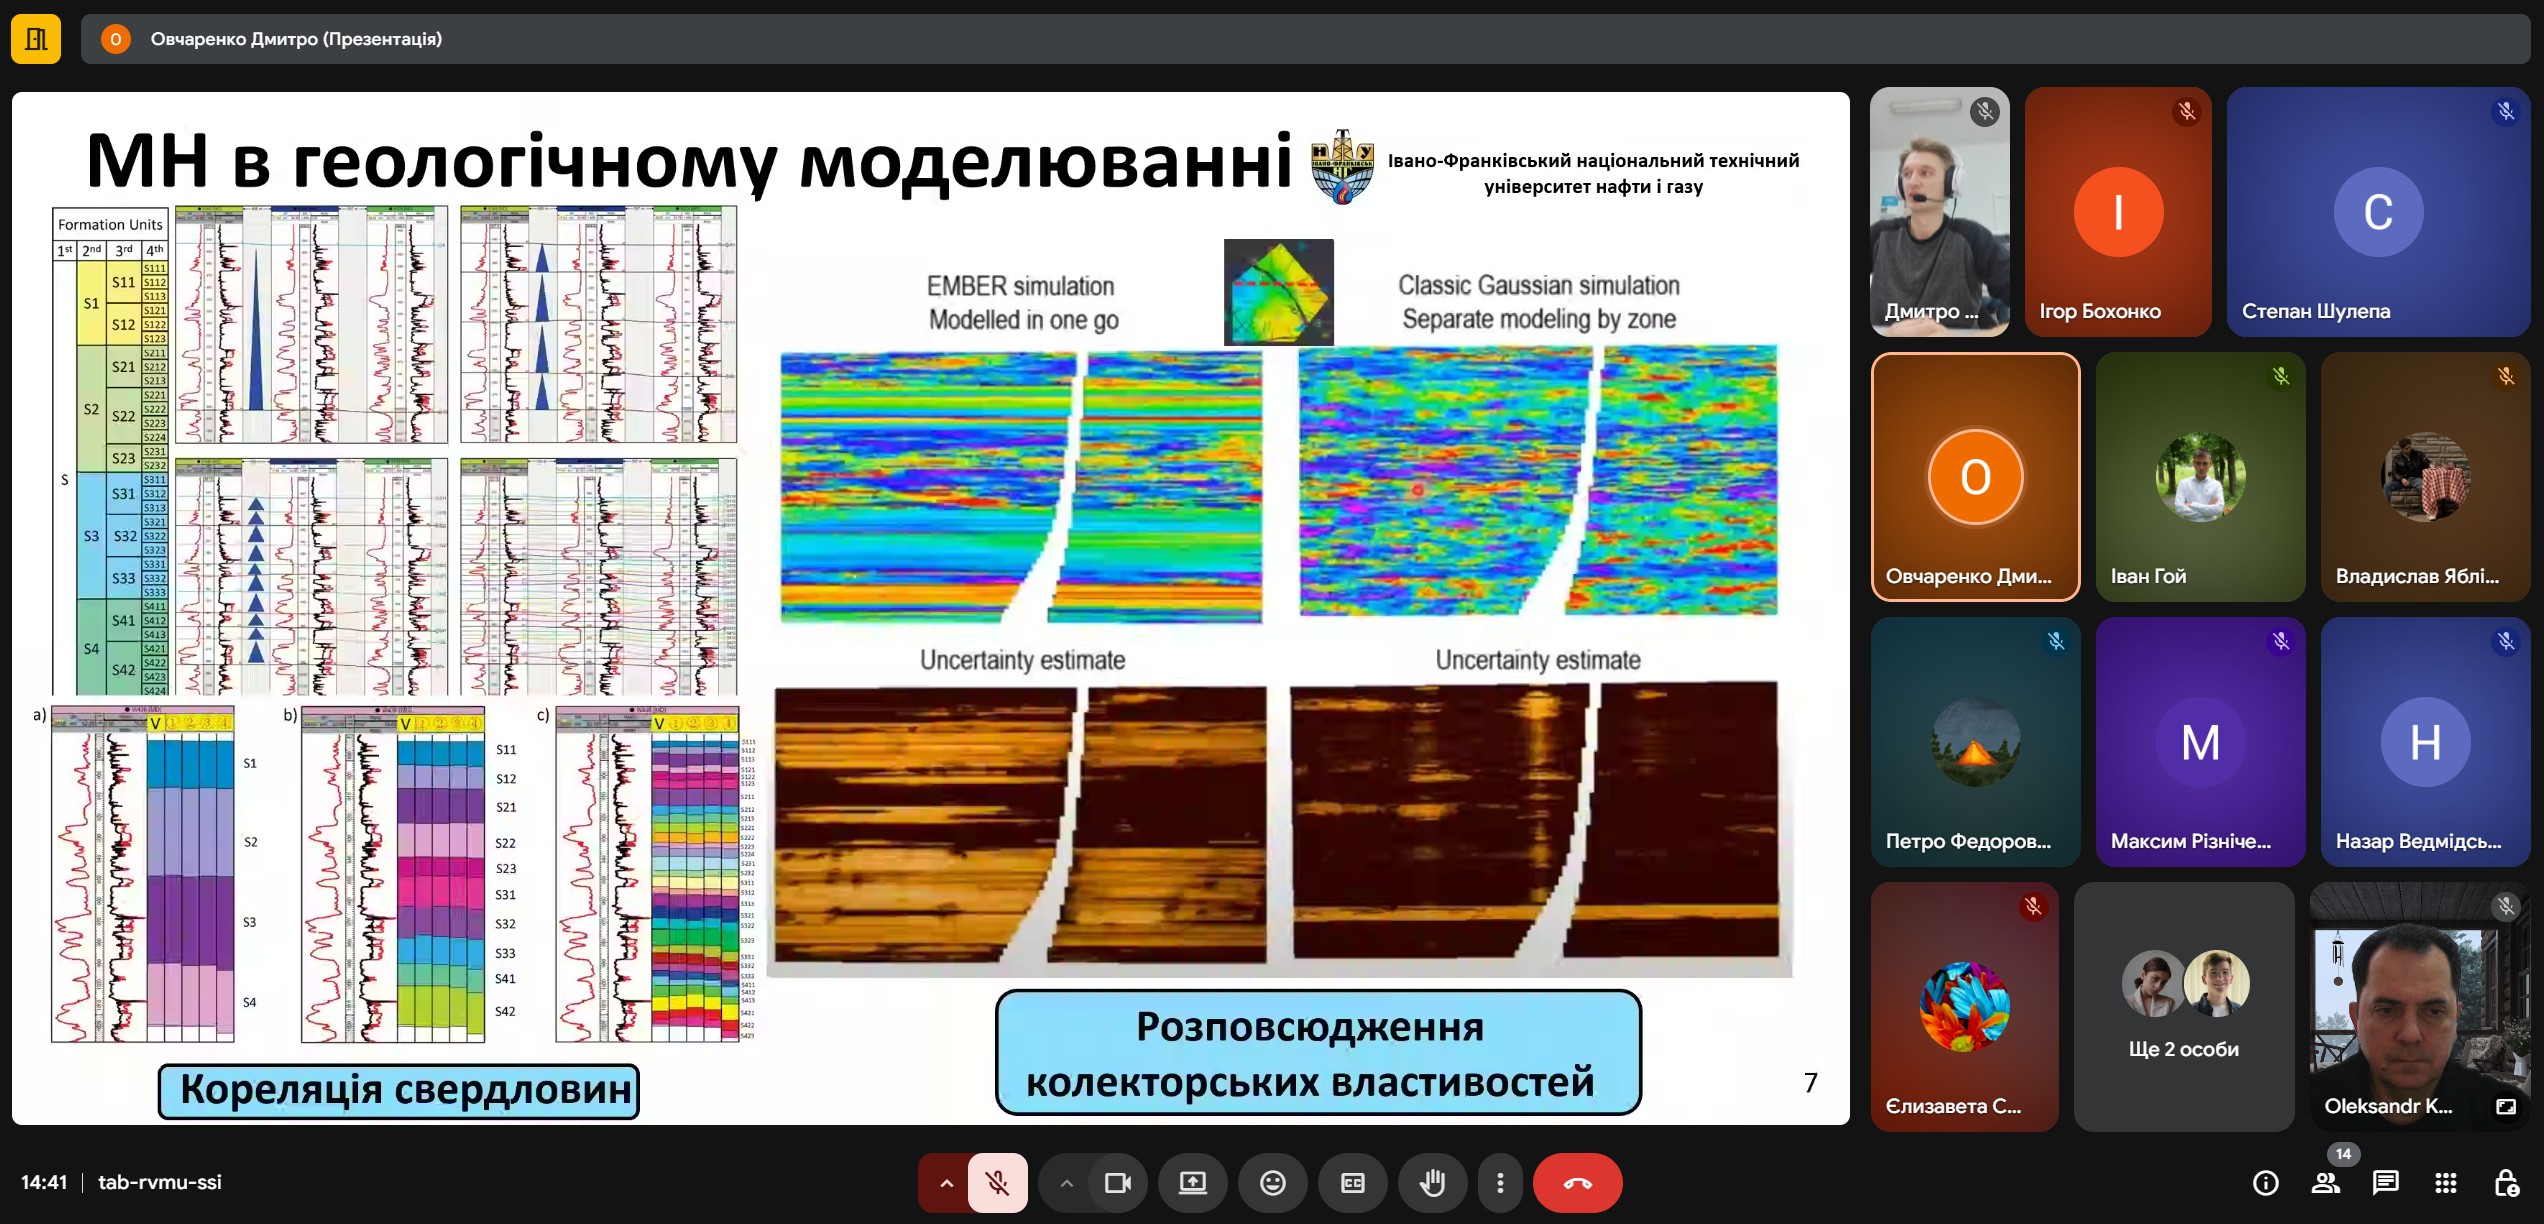
Task: Open meeting details info icon
Action: click(2265, 1183)
